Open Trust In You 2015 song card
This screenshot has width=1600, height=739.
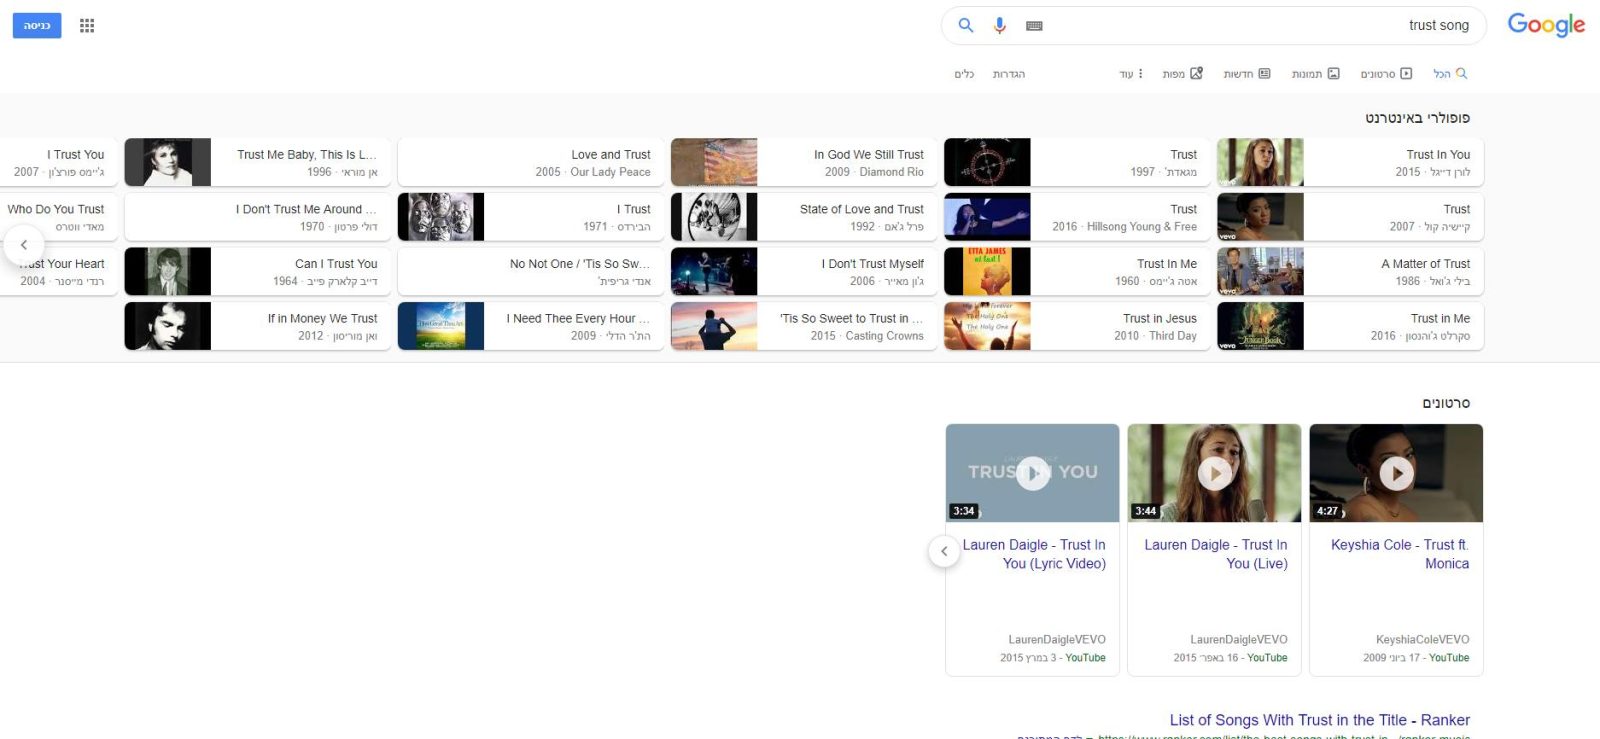click(1350, 162)
